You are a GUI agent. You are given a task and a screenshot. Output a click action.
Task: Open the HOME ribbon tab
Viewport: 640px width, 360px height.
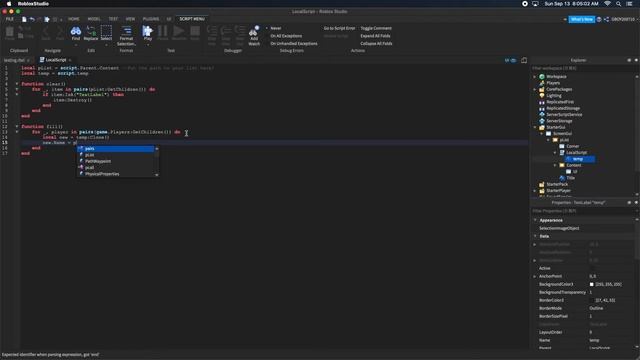(73, 19)
